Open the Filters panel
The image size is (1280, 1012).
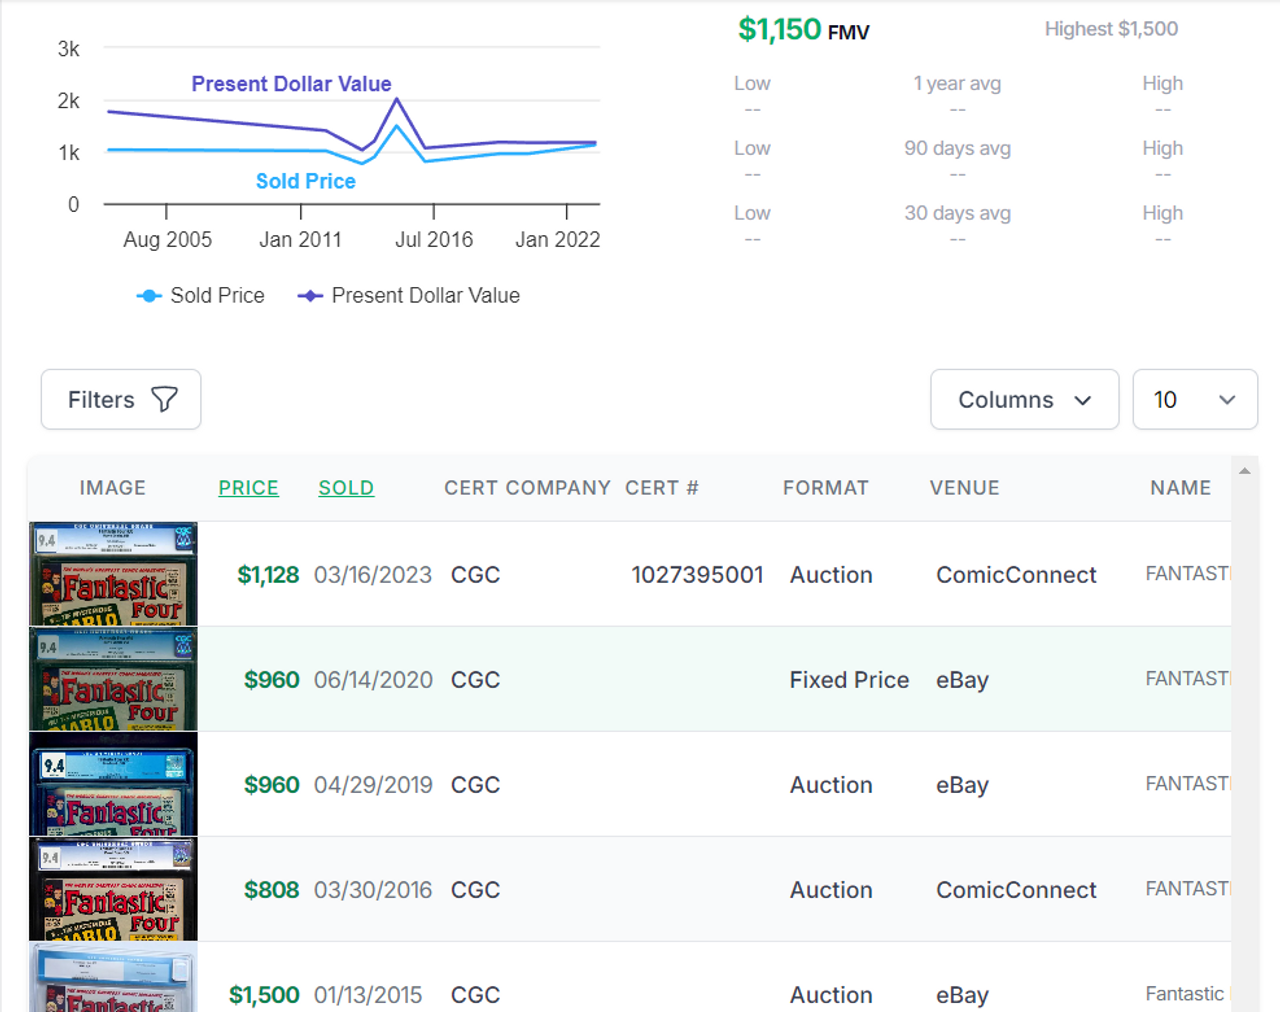click(121, 399)
